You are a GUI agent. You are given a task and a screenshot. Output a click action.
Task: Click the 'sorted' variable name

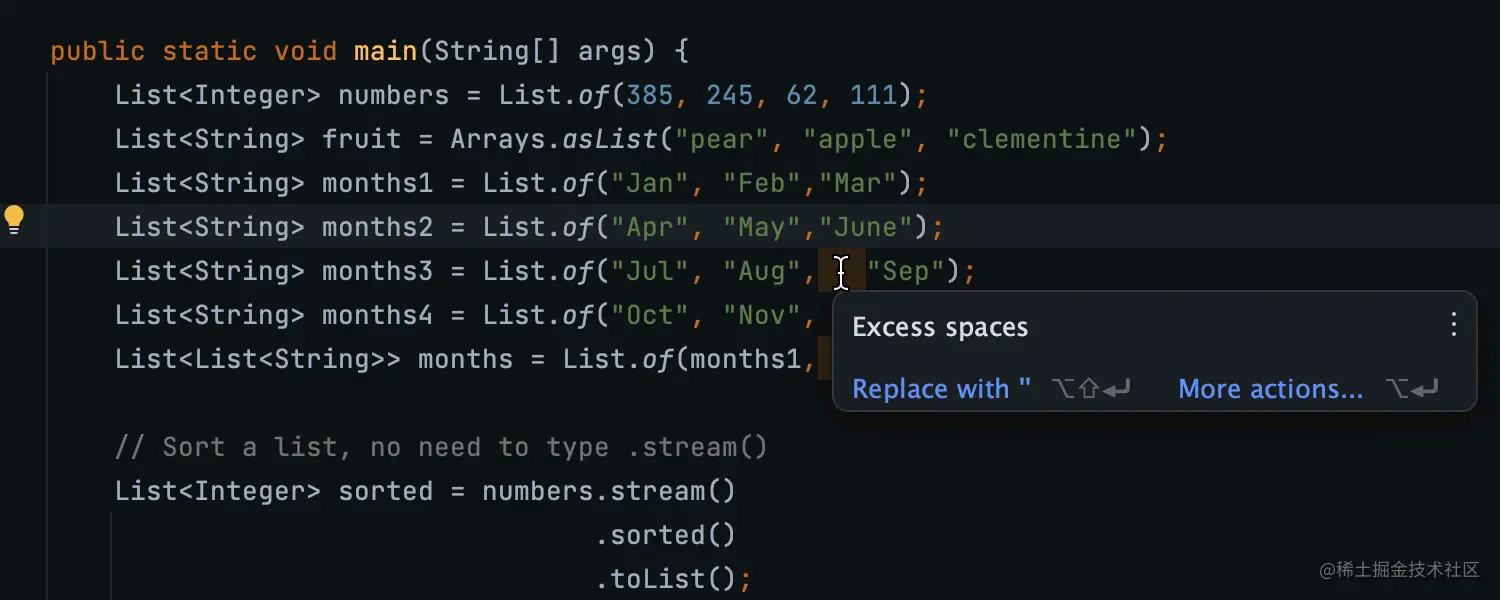[x=386, y=491]
